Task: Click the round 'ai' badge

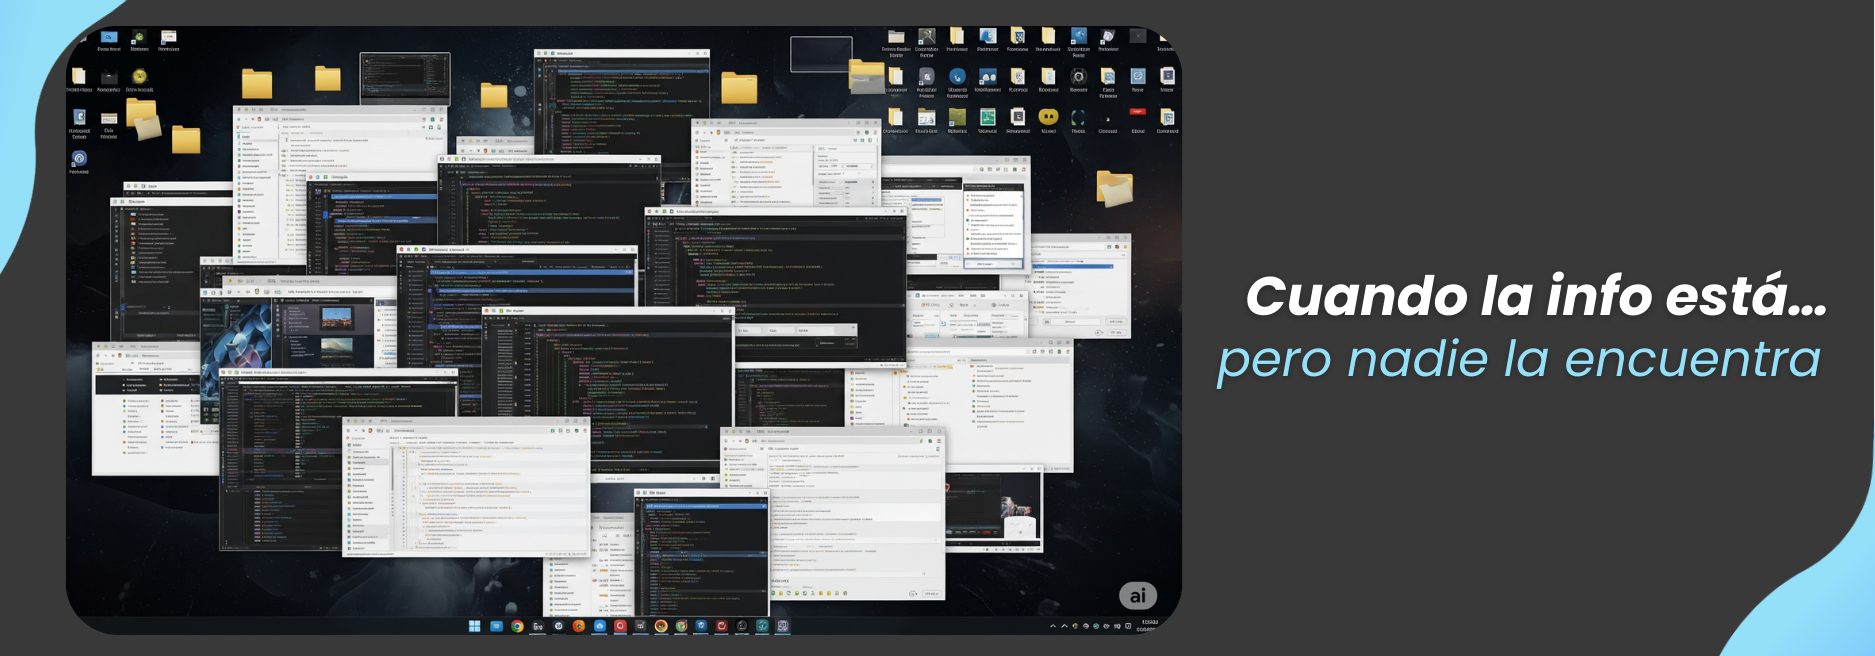Action: click(1137, 596)
